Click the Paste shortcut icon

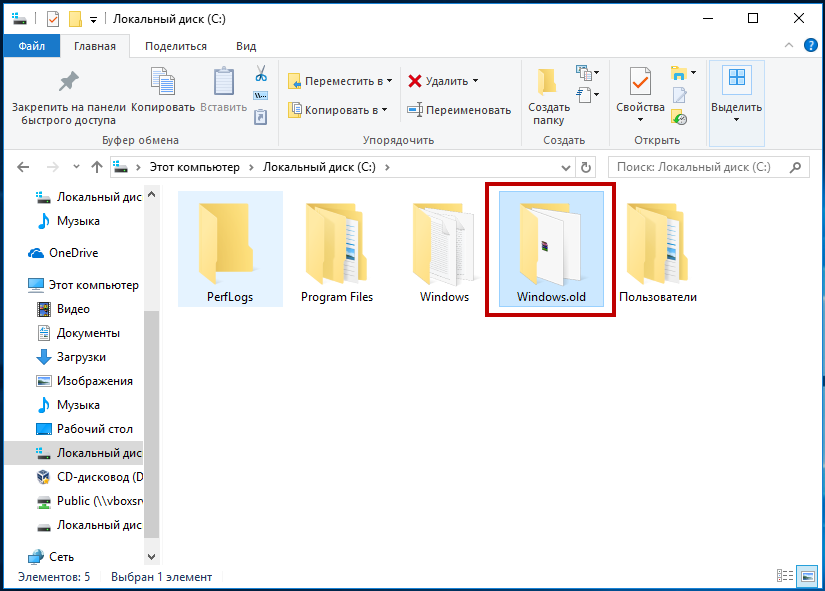(x=260, y=116)
